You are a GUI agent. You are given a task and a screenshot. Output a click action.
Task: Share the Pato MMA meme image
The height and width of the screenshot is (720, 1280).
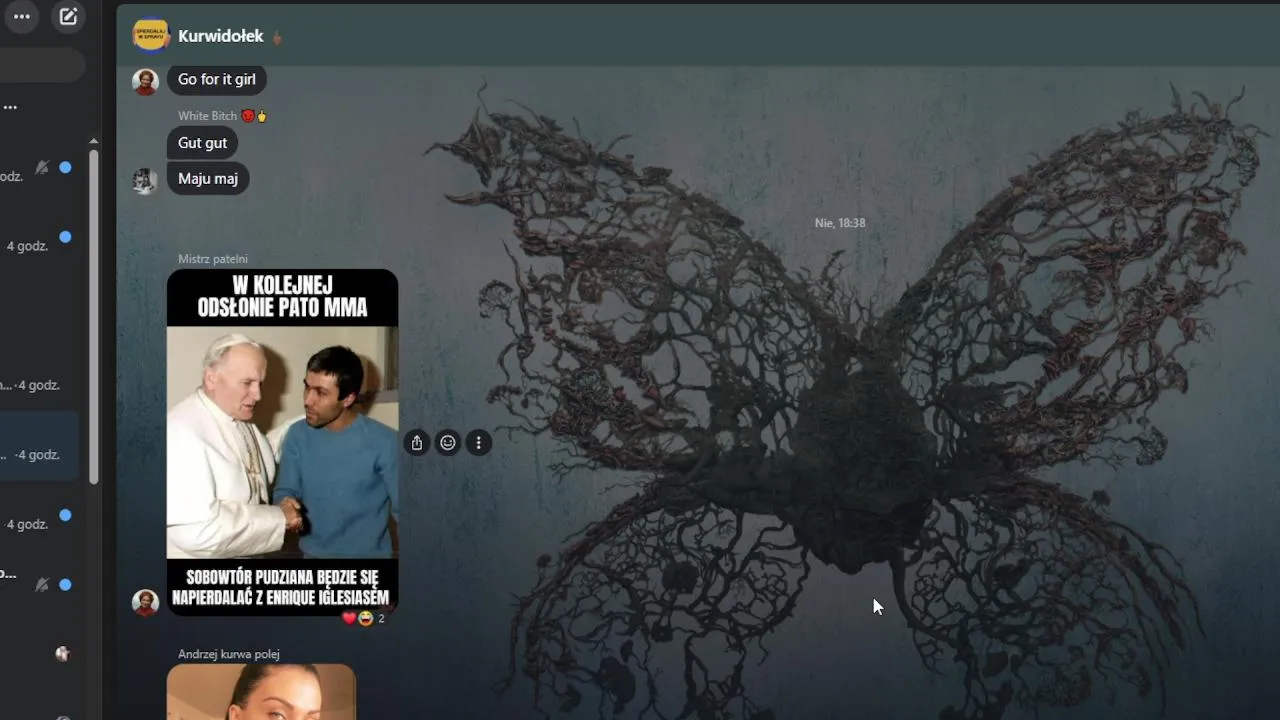coord(417,443)
